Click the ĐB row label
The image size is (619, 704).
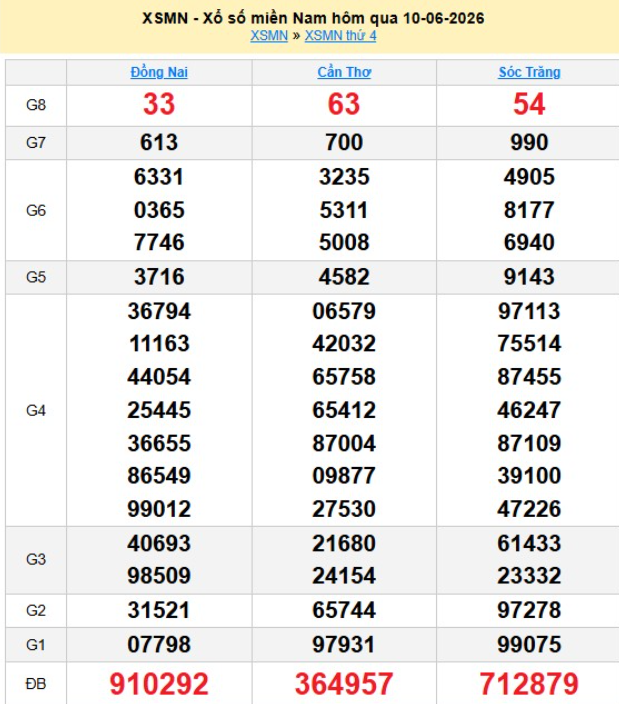(36, 684)
